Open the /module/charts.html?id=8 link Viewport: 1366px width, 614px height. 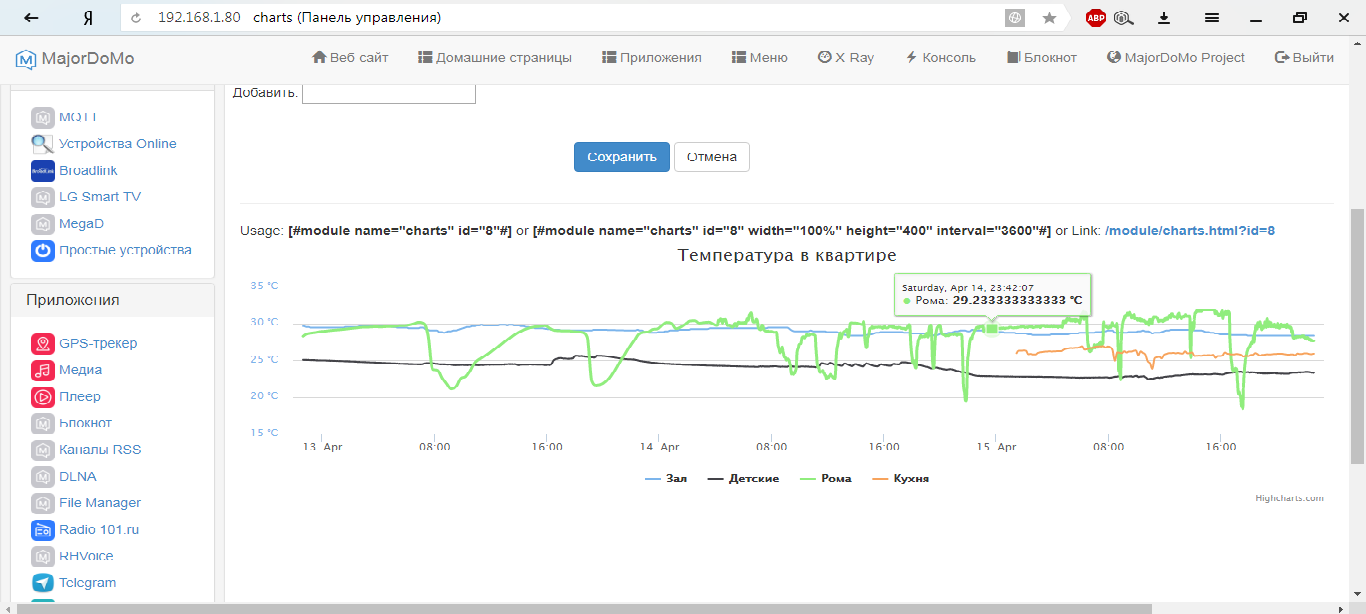coord(1190,231)
